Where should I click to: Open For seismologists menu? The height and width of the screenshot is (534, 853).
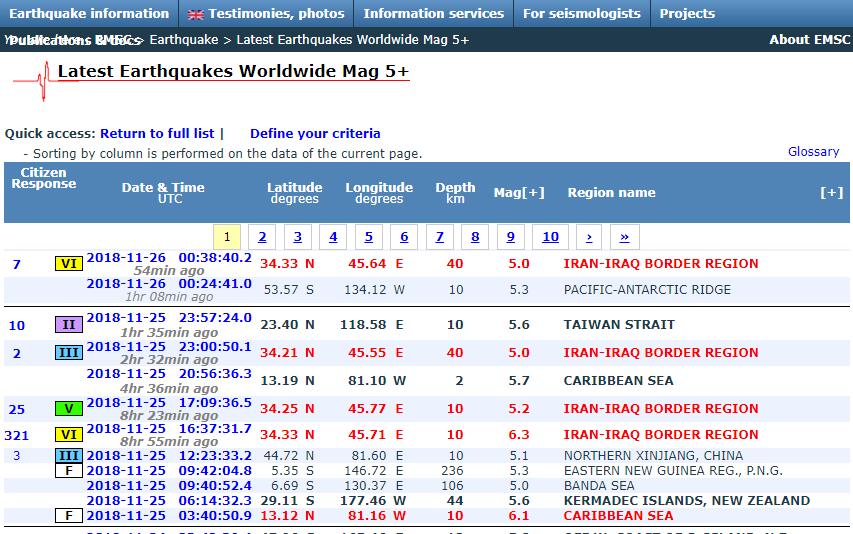582,14
